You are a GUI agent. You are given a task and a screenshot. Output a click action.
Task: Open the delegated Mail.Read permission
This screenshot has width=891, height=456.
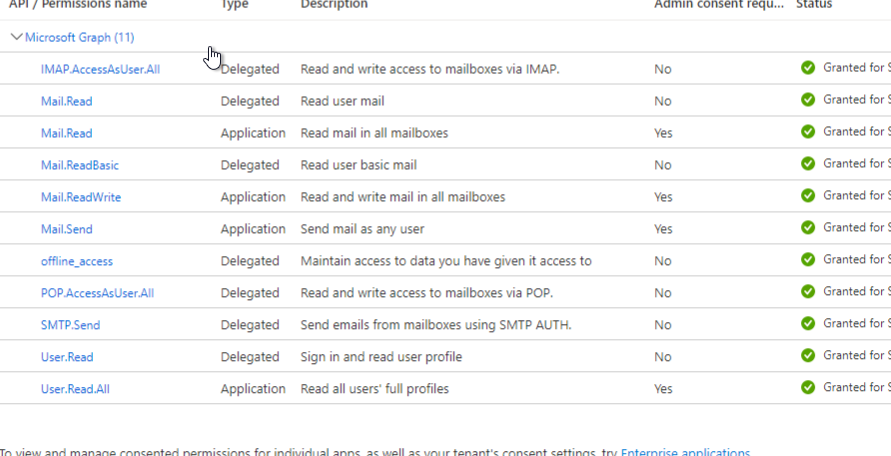click(x=66, y=101)
